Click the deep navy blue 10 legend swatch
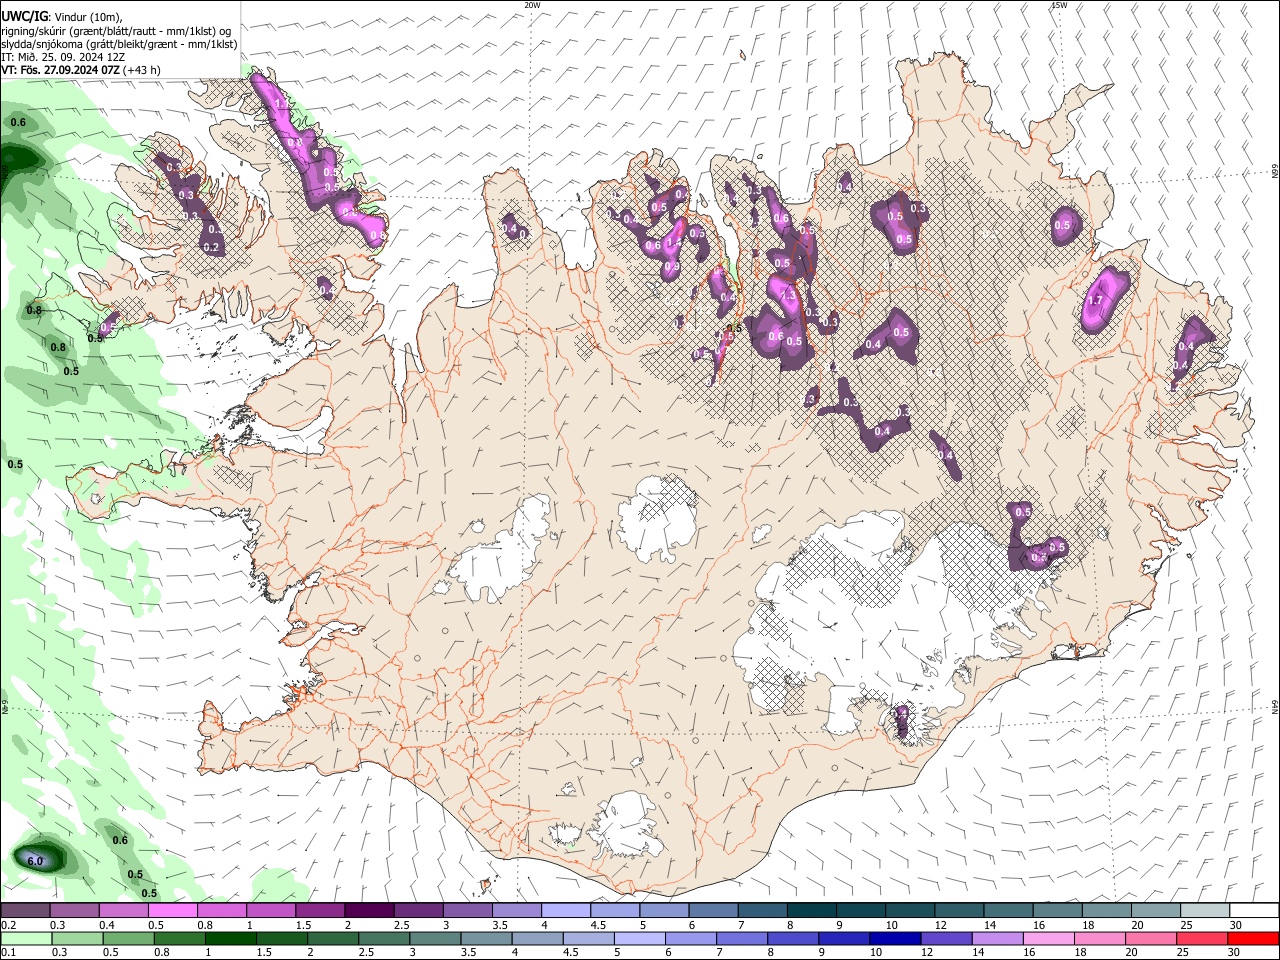Image resolution: width=1280 pixels, height=960 pixels. (893, 938)
